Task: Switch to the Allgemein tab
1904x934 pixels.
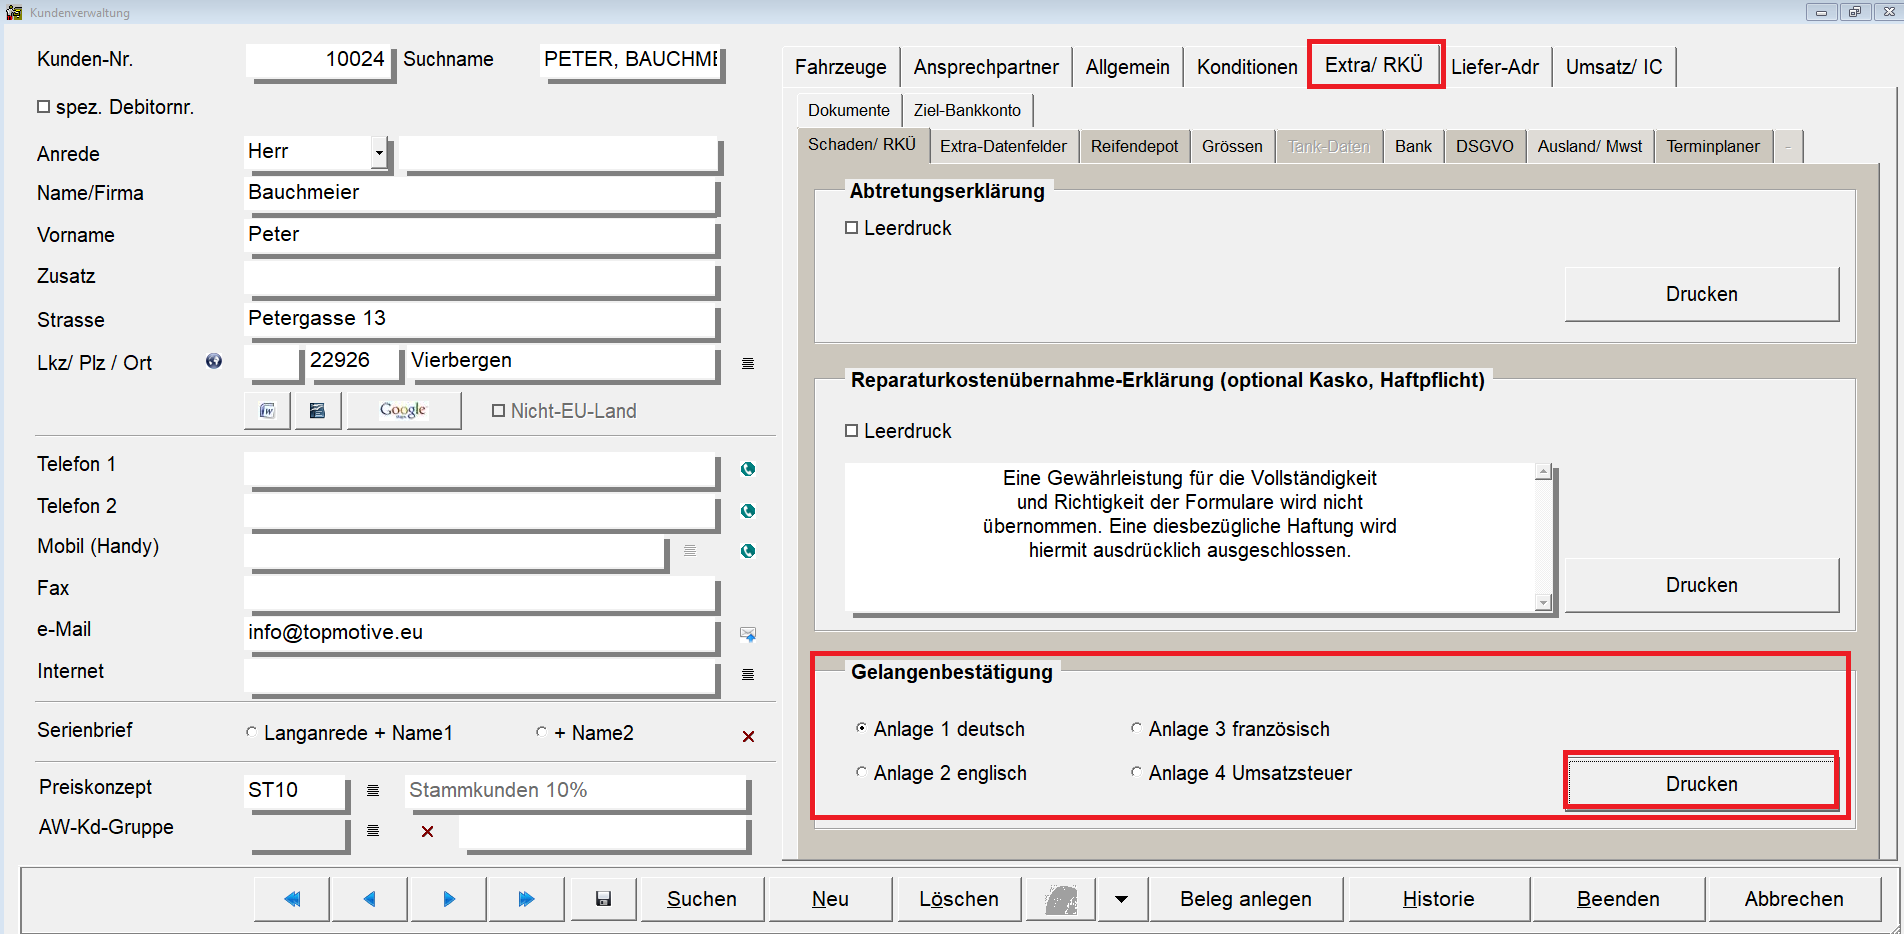Action: (x=1128, y=67)
